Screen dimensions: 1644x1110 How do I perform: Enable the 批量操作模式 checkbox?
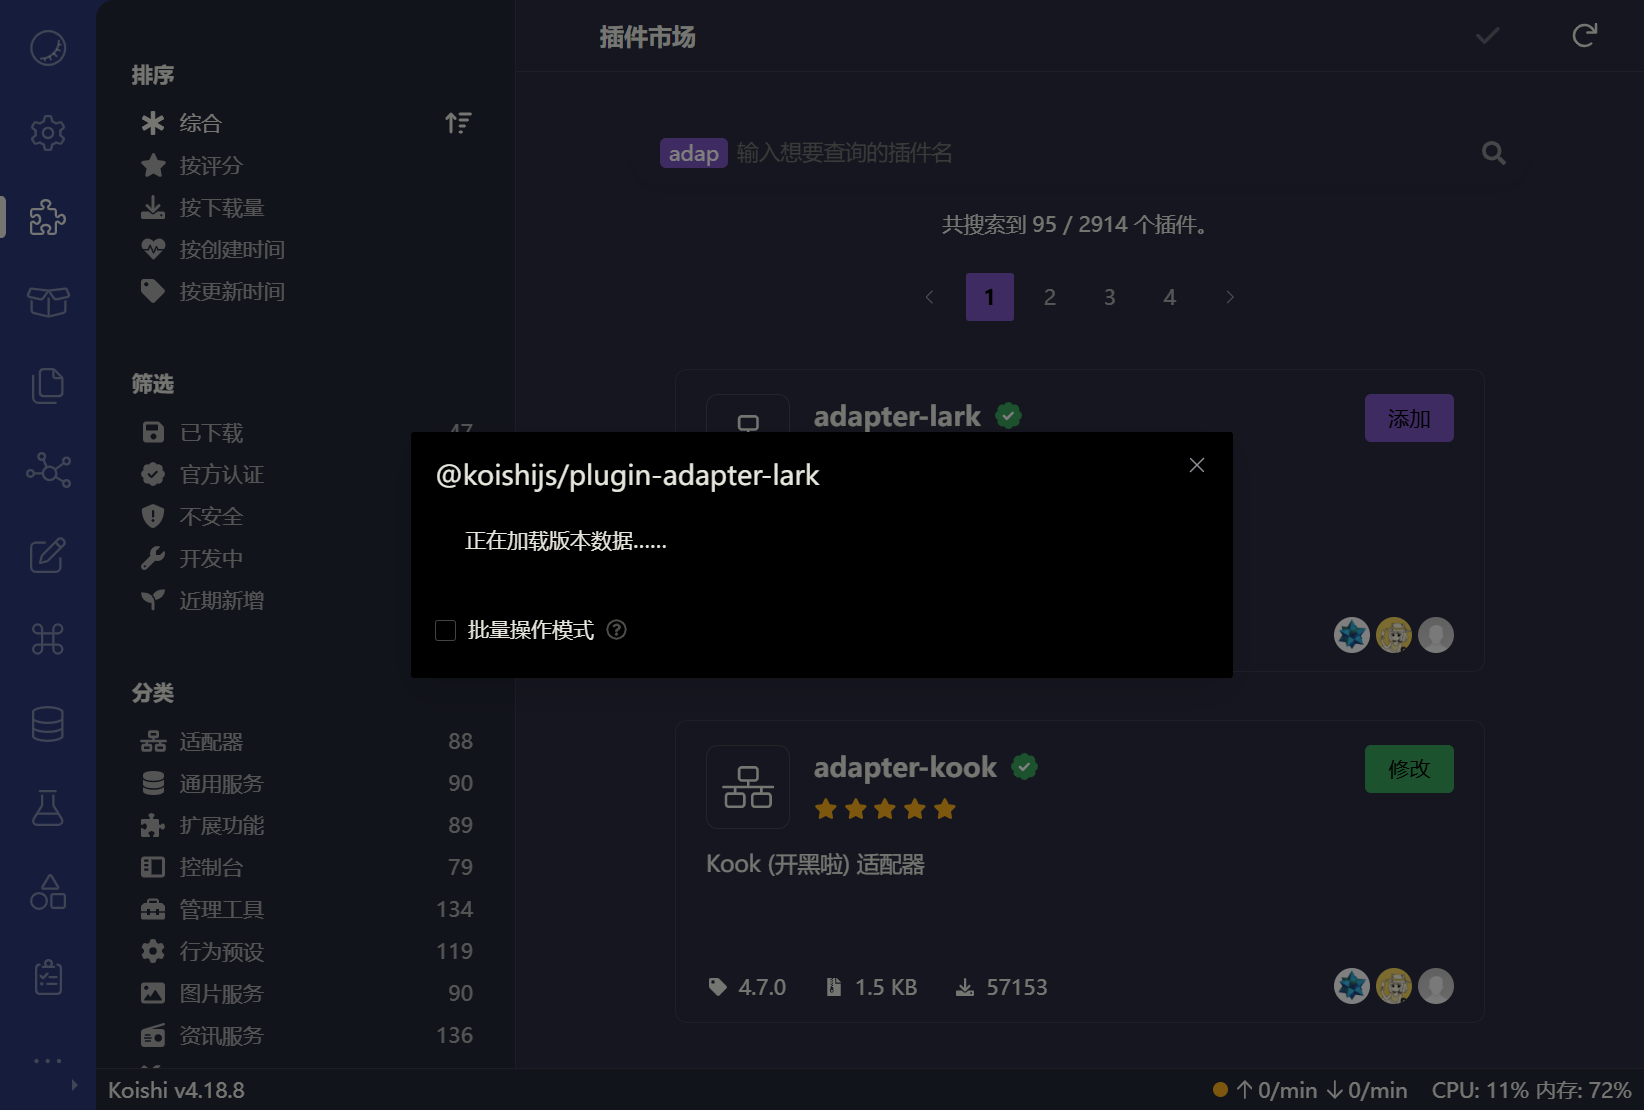tap(446, 630)
